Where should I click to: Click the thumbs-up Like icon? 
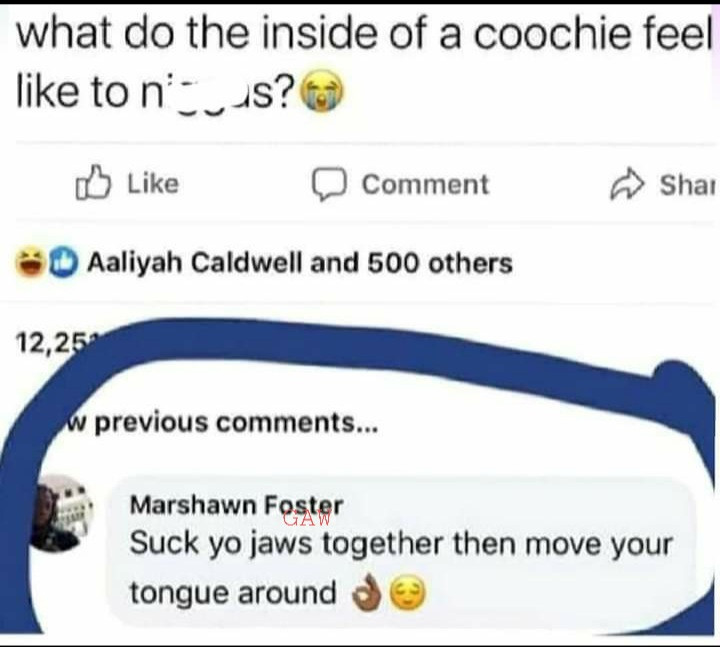point(93,183)
